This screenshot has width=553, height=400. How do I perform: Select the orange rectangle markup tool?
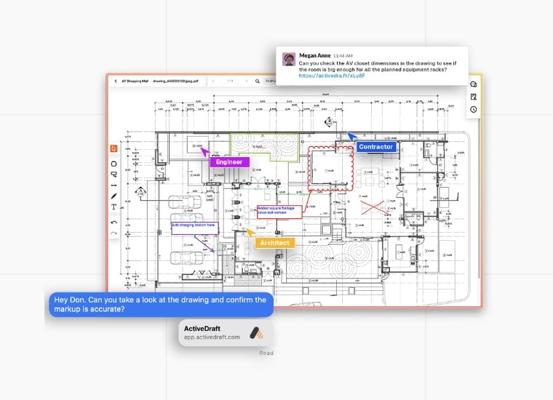point(114,149)
